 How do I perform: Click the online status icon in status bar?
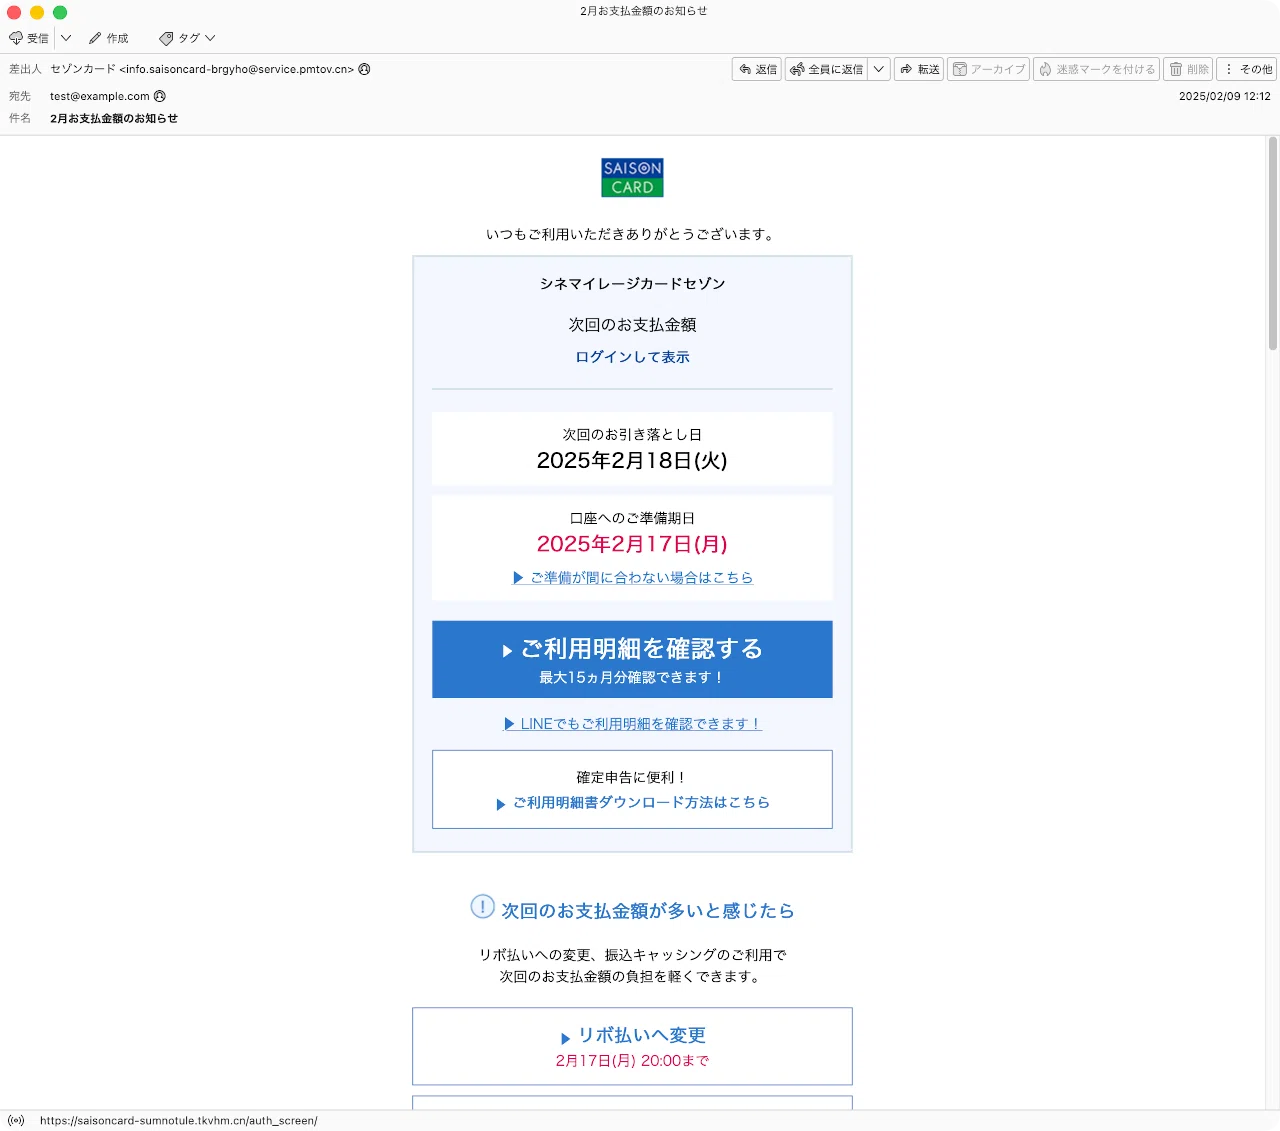click(x=16, y=1121)
